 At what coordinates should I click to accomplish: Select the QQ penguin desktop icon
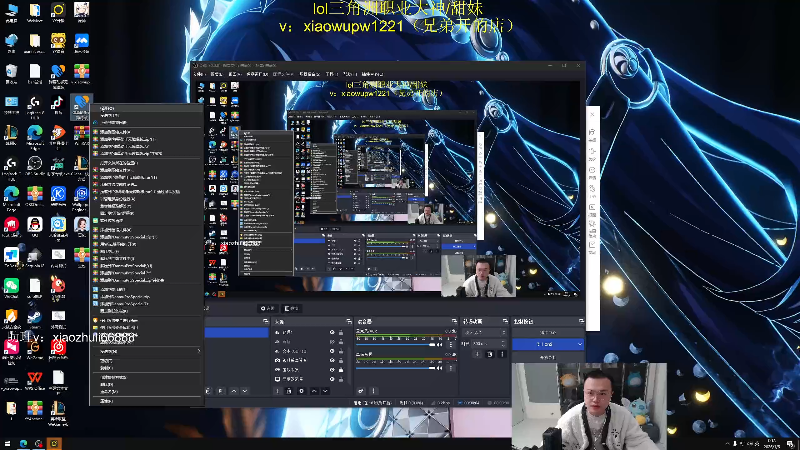coord(34,227)
